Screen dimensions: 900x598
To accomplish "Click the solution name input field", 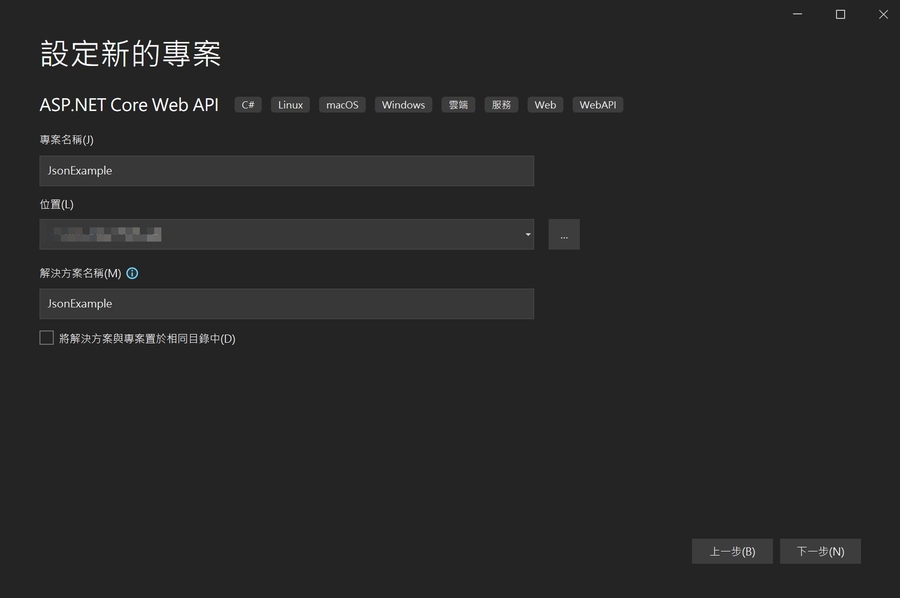I will click(286, 304).
